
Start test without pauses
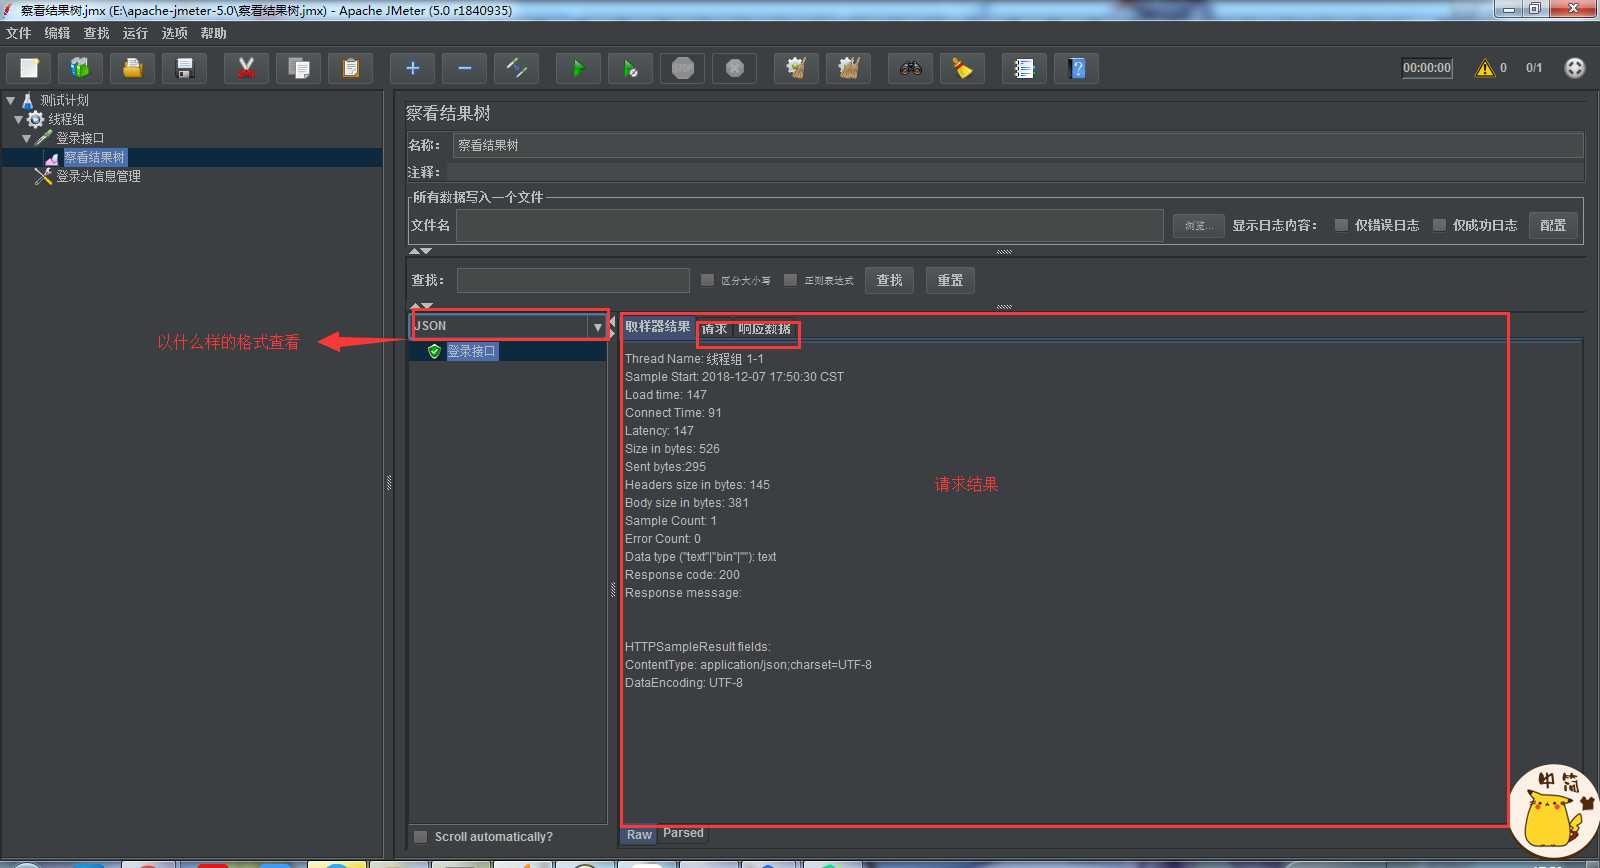631,68
